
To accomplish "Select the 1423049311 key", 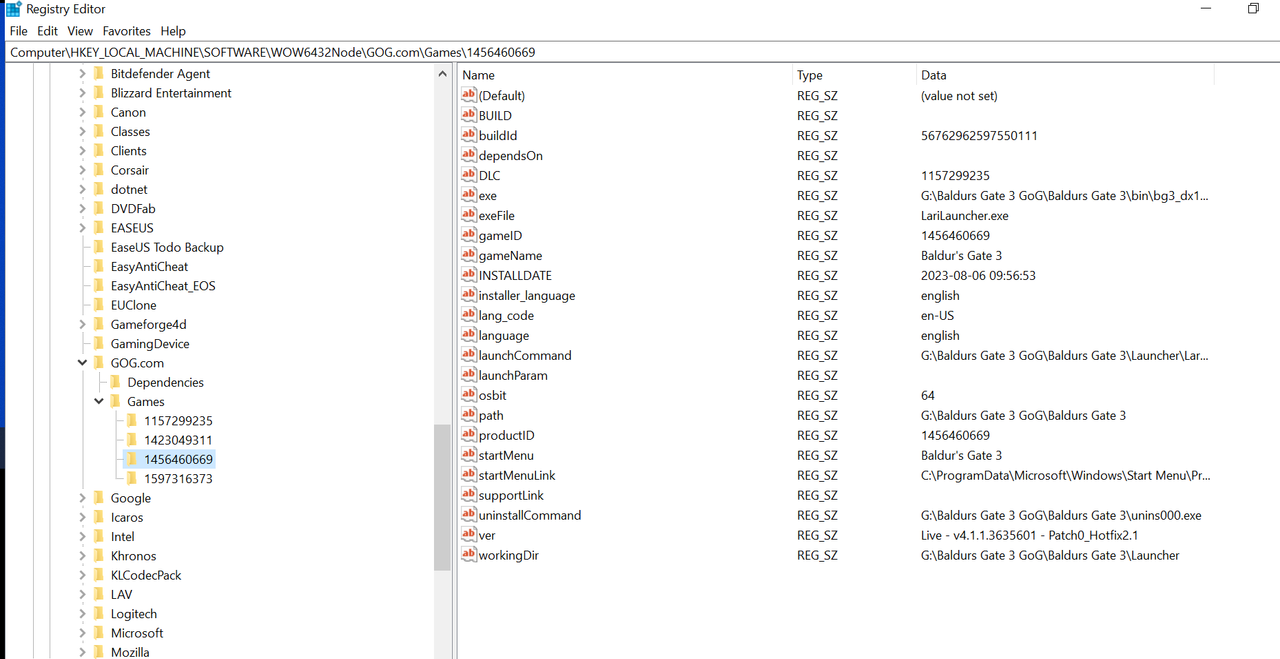I will click(178, 440).
